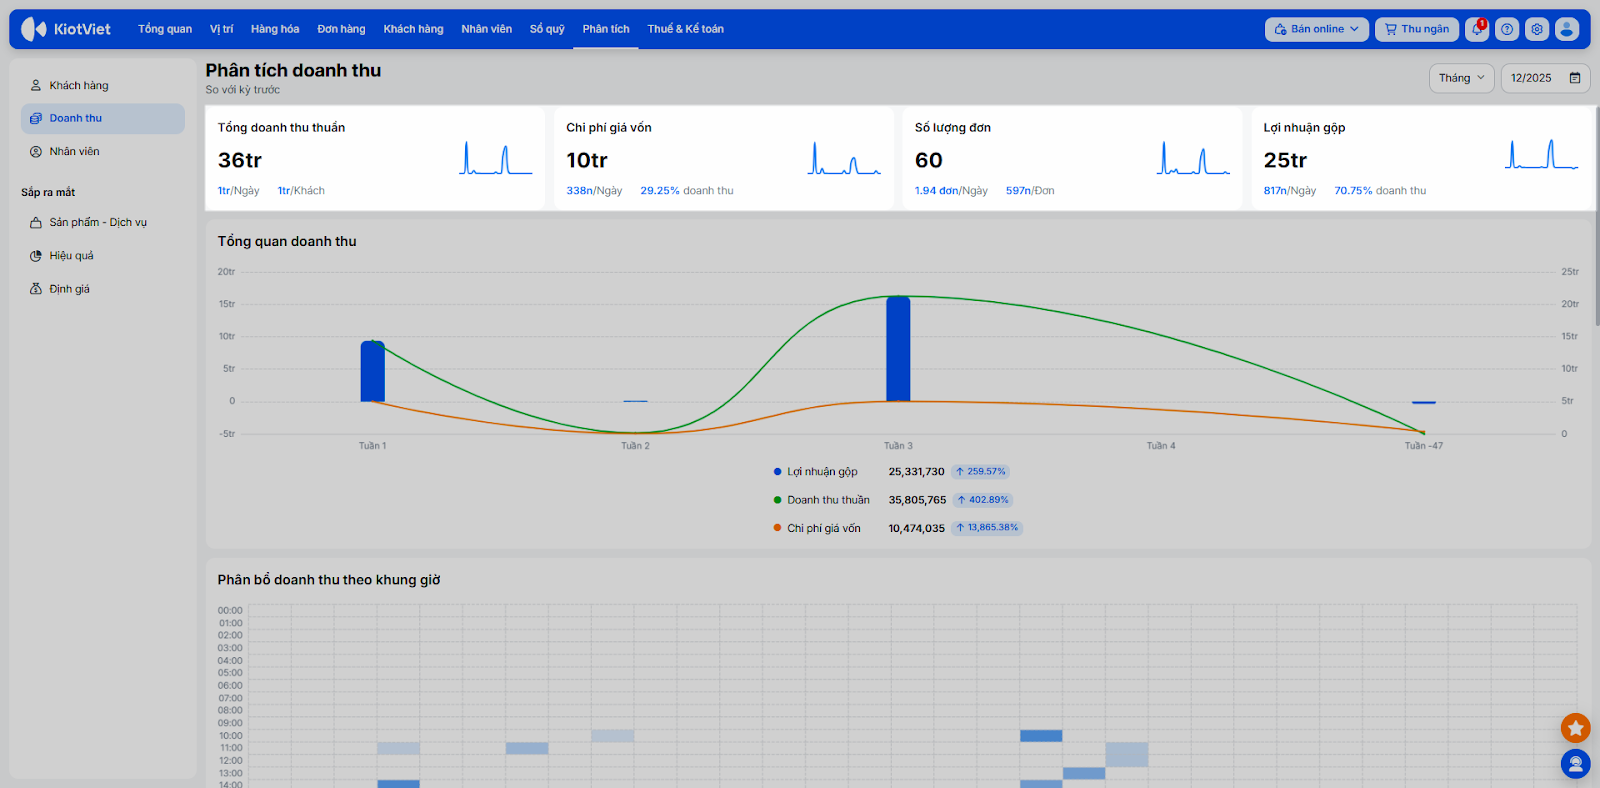Viewport: 1600px width, 788px height.
Task: Select Khách hàng in the sidebar
Action: click(x=79, y=85)
